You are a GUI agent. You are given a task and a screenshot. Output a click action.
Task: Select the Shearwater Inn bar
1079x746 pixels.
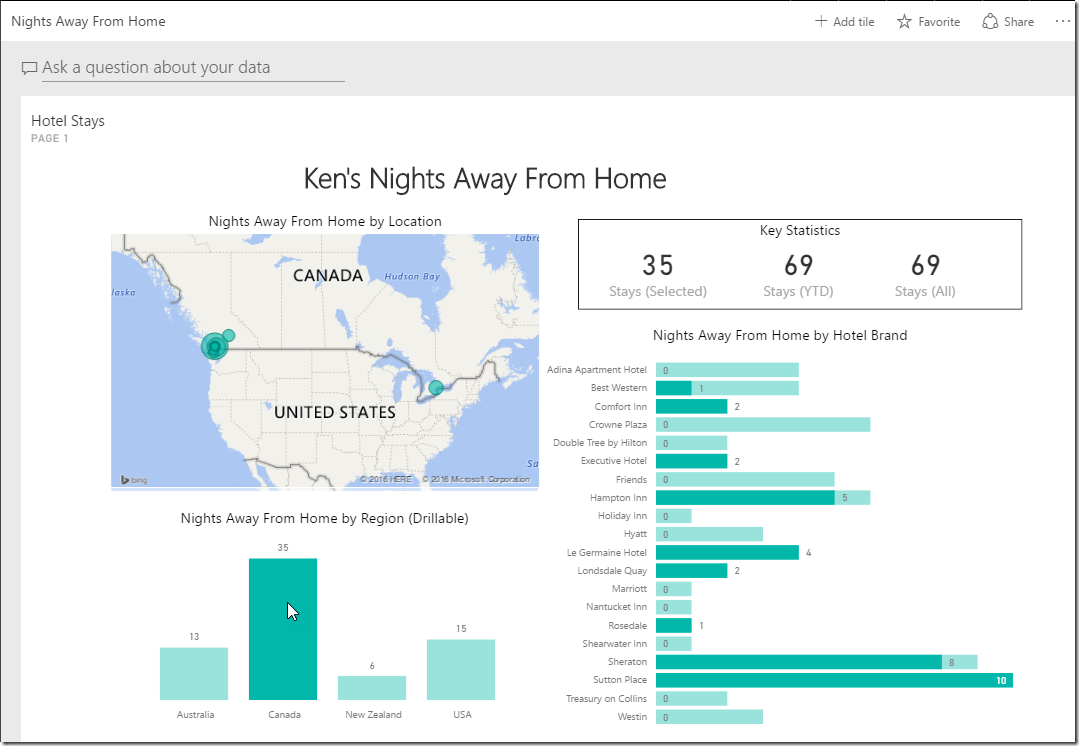pos(673,643)
